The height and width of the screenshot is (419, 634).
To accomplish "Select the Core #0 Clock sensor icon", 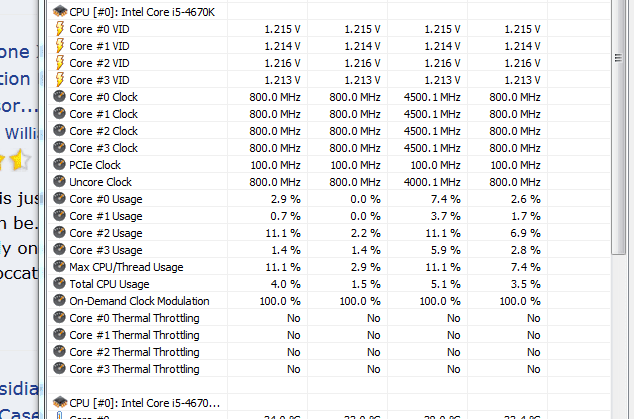I will click(58, 97).
